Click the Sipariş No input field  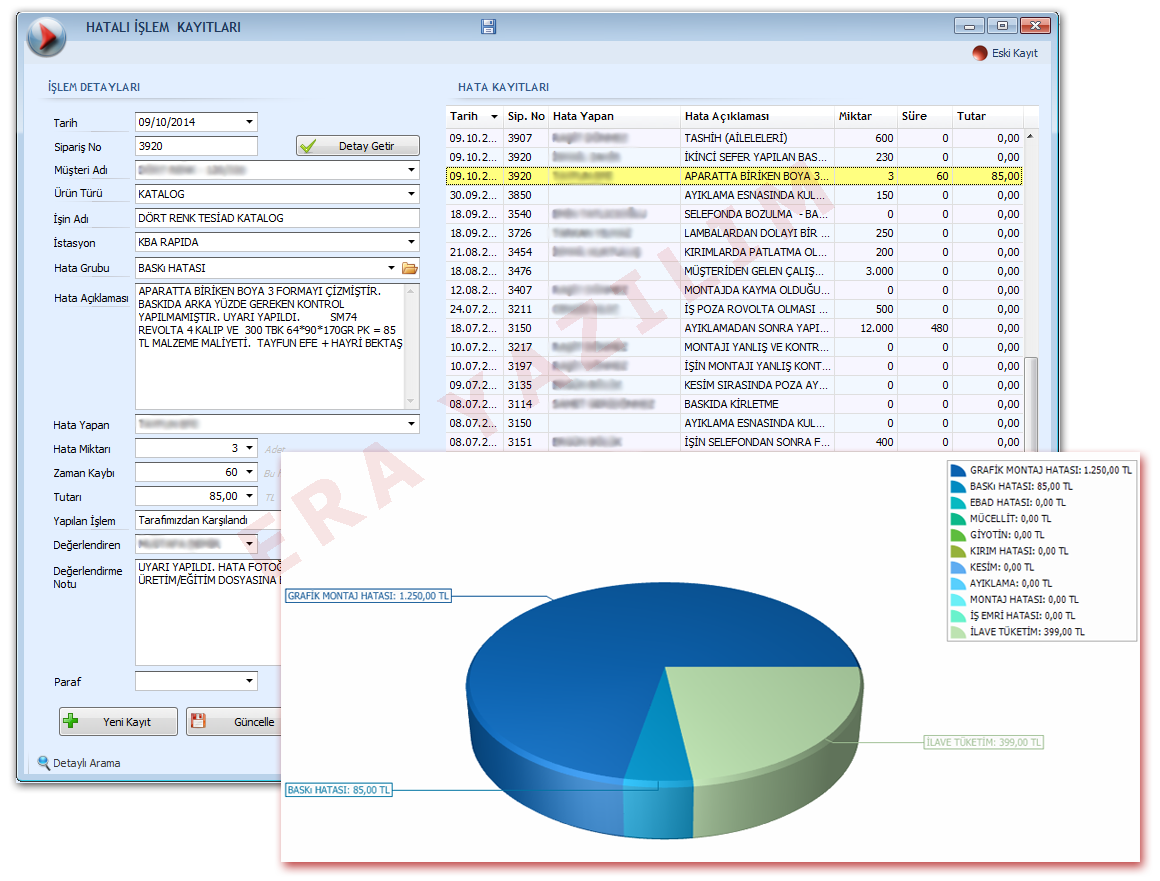coord(196,146)
